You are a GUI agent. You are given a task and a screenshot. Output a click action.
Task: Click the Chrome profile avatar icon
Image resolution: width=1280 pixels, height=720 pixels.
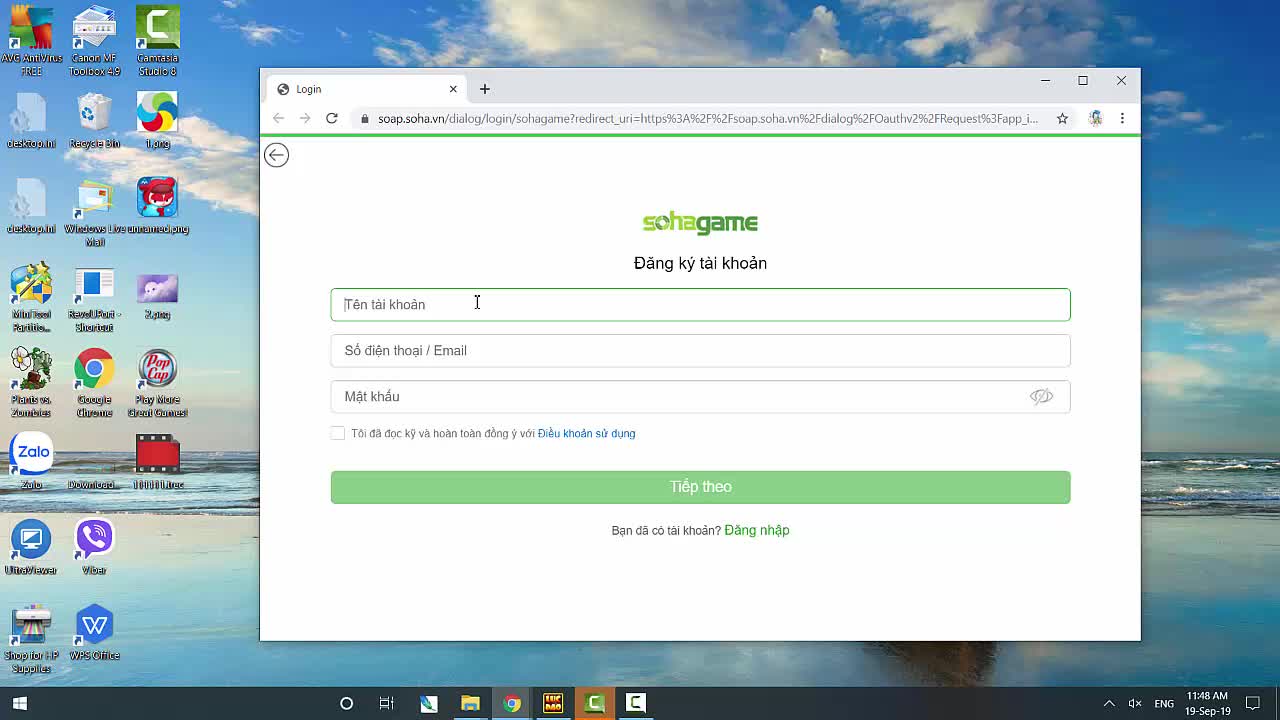click(1096, 118)
